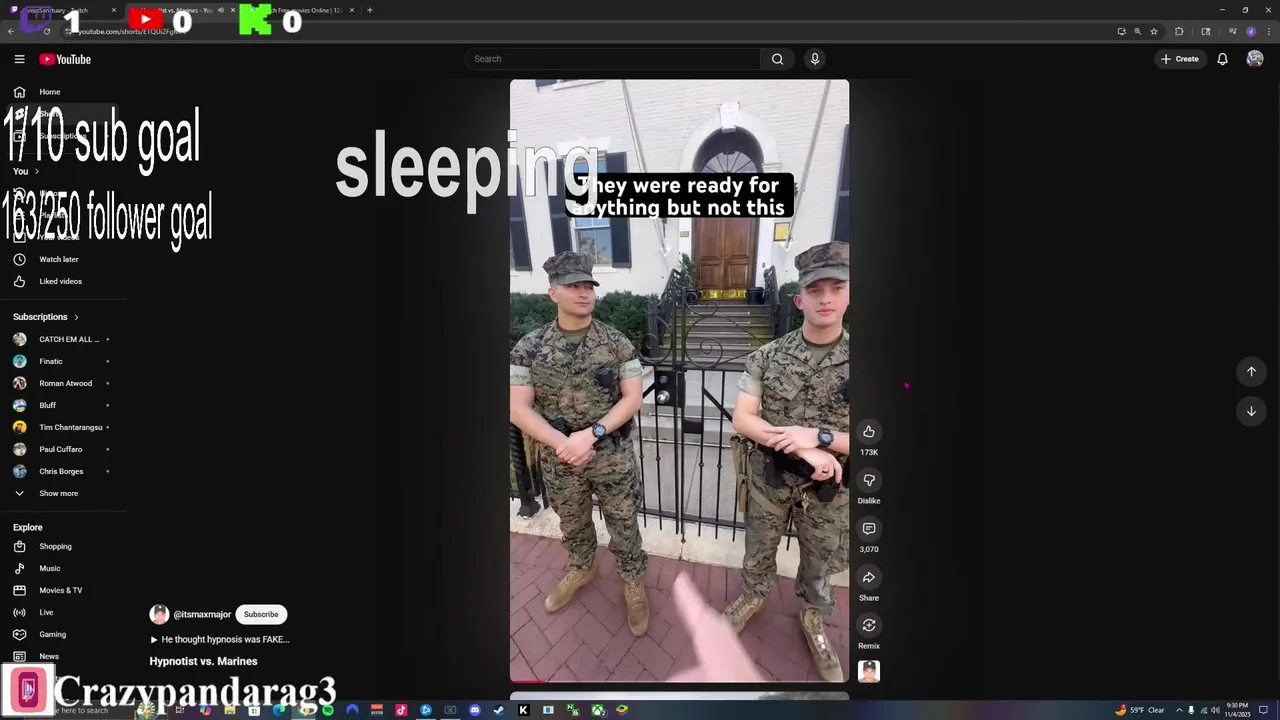Expand Subscriptions section arrow

click(76, 317)
